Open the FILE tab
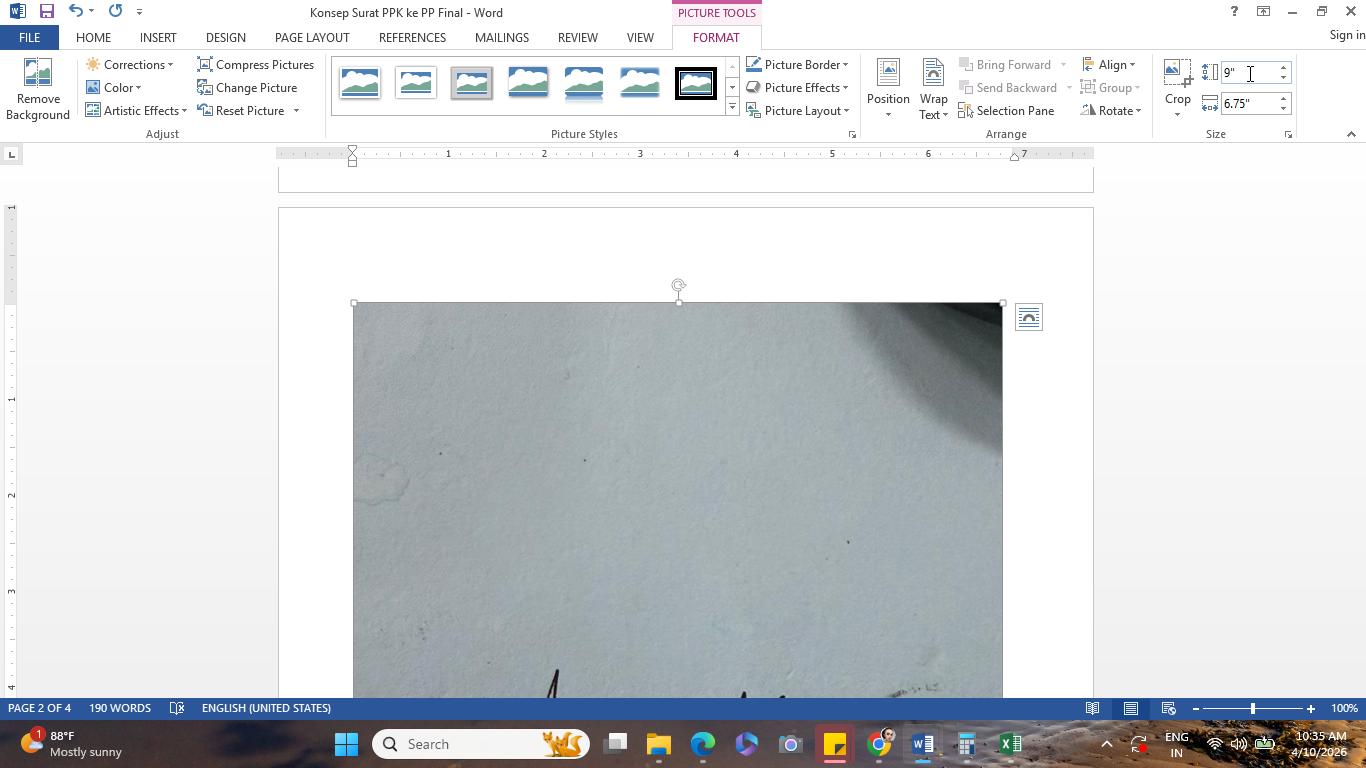 coord(29,38)
